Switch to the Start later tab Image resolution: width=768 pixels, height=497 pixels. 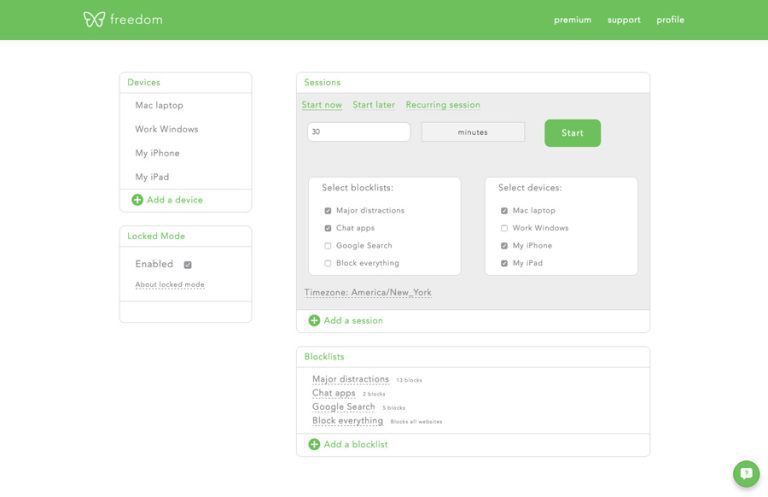(x=373, y=105)
